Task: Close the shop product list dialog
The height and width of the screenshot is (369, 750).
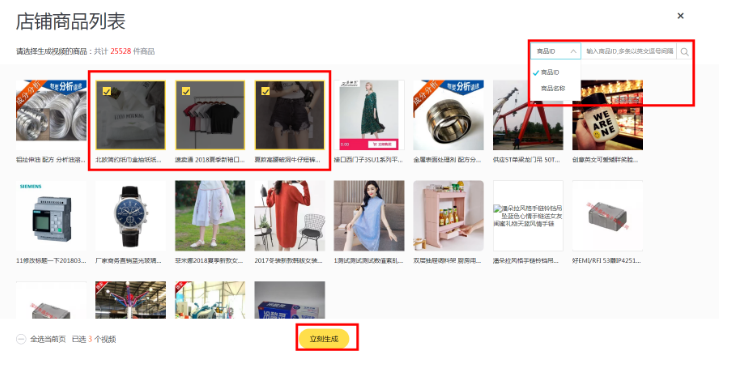Action: (x=680, y=16)
